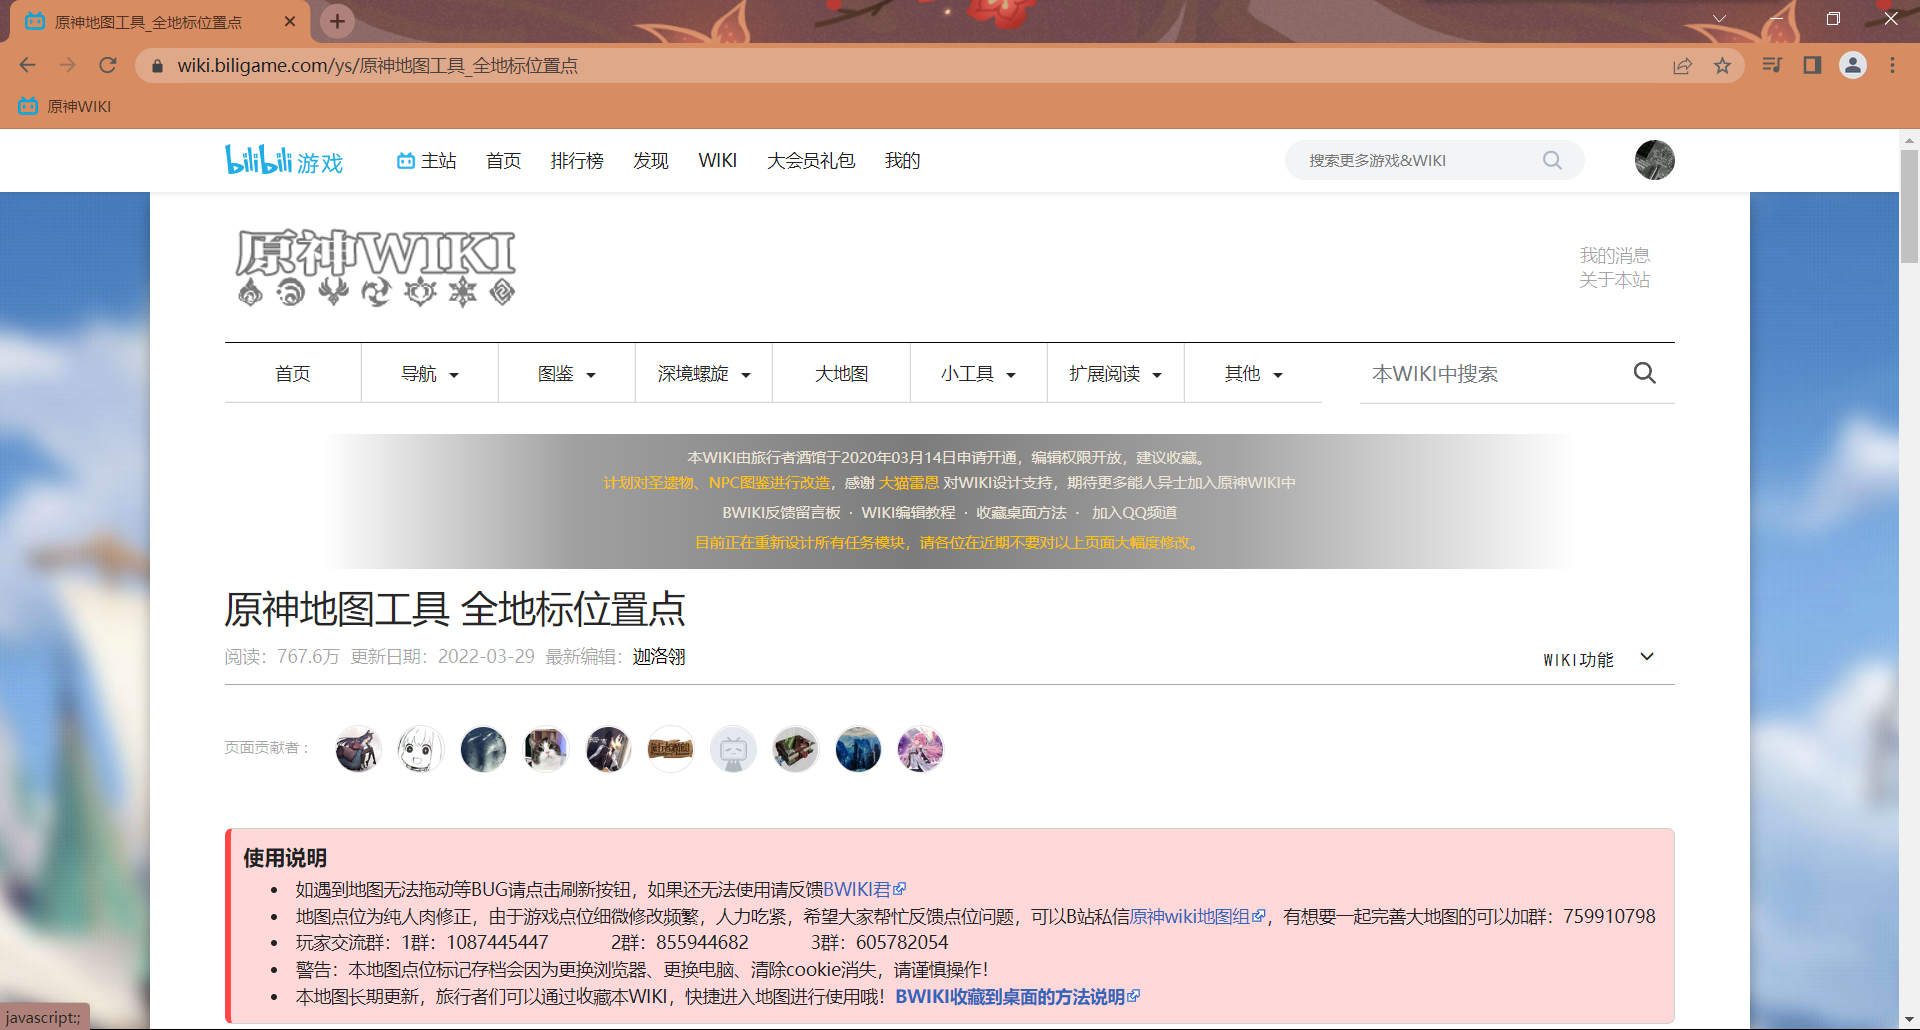Open the Chrome tab search chevron
1920x1030 pixels.
point(1719,19)
